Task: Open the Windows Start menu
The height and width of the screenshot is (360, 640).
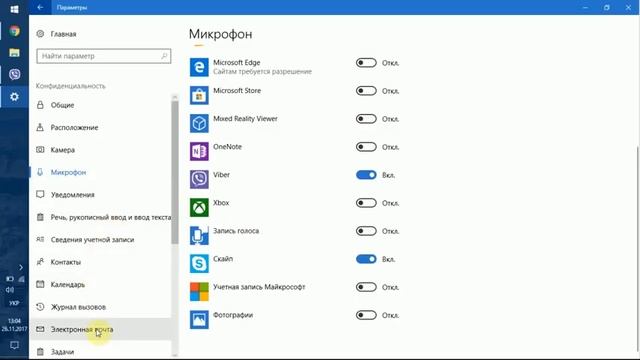Action: coord(15,9)
